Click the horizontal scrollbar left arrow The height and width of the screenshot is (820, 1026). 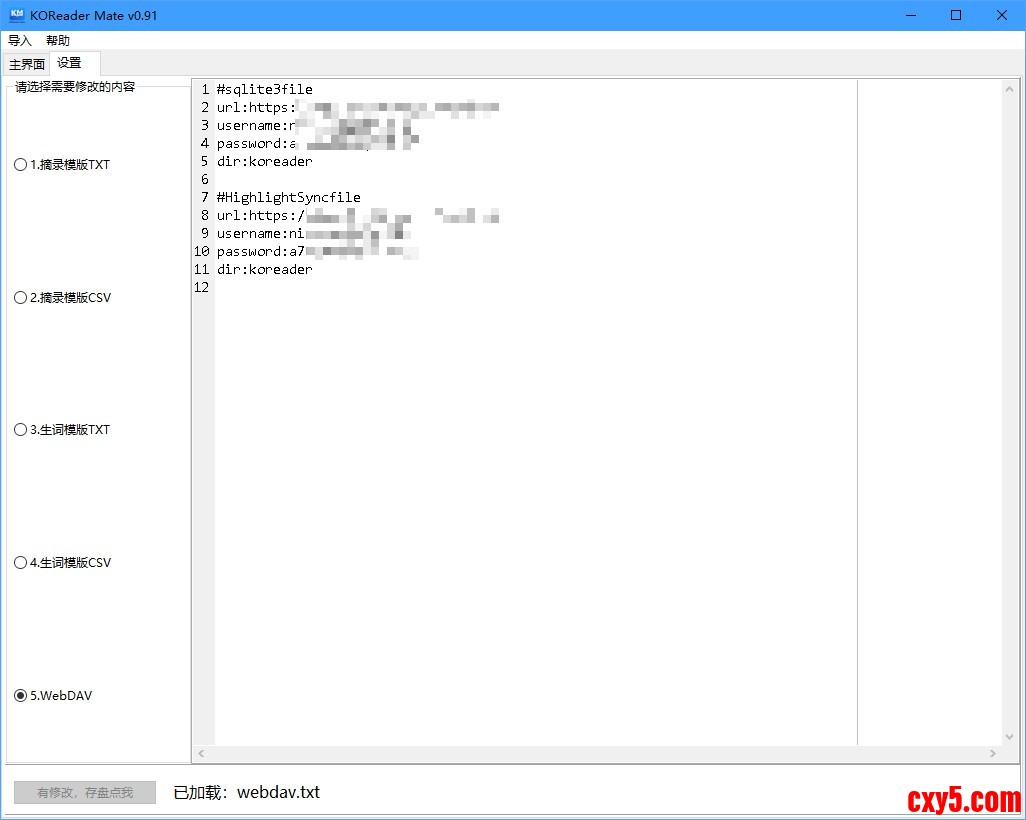click(x=202, y=753)
